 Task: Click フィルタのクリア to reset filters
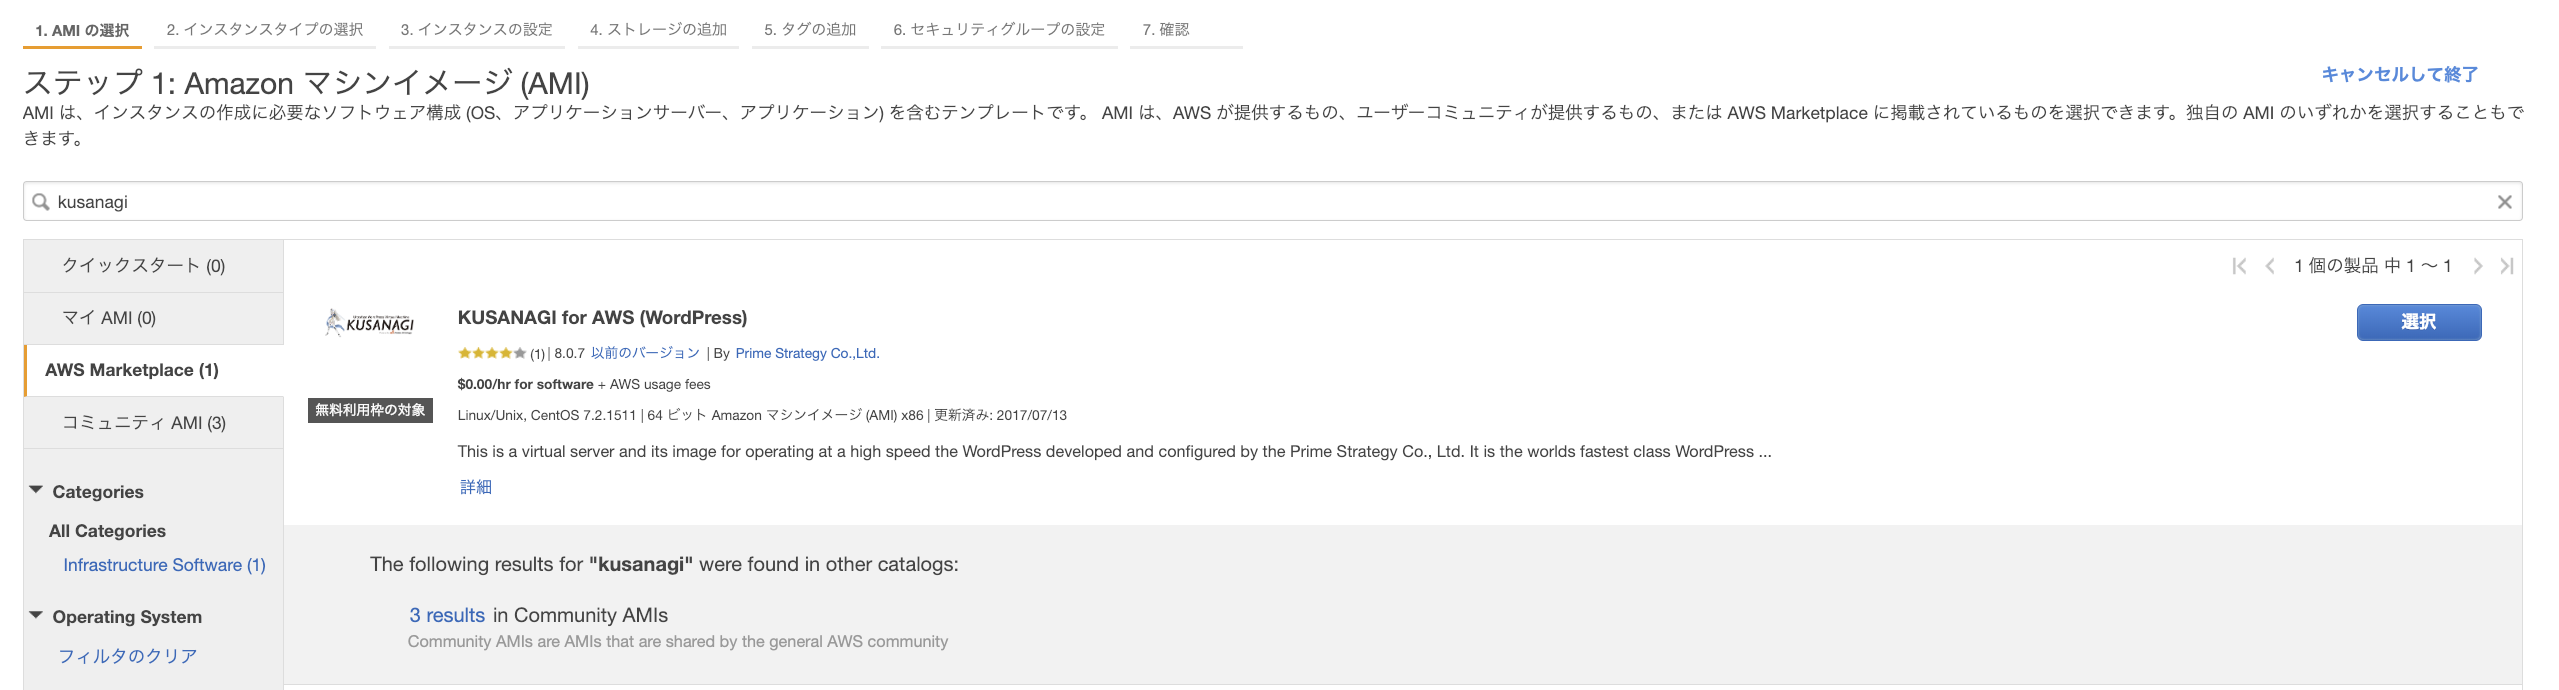click(x=130, y=656)
